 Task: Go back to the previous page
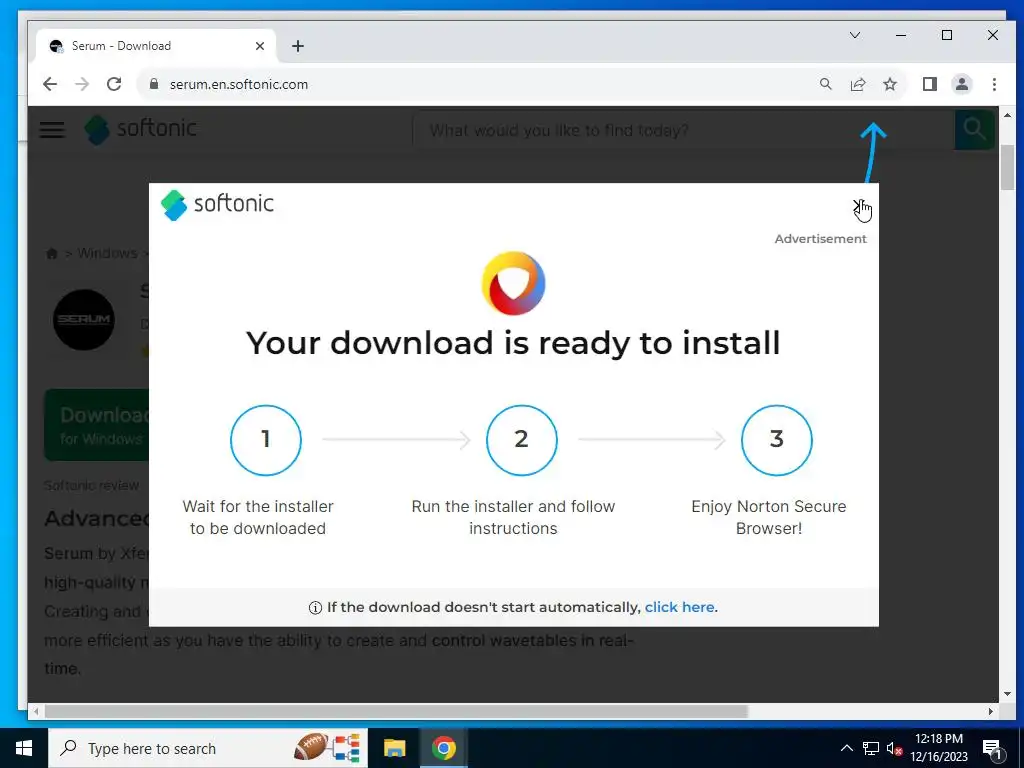50,84
